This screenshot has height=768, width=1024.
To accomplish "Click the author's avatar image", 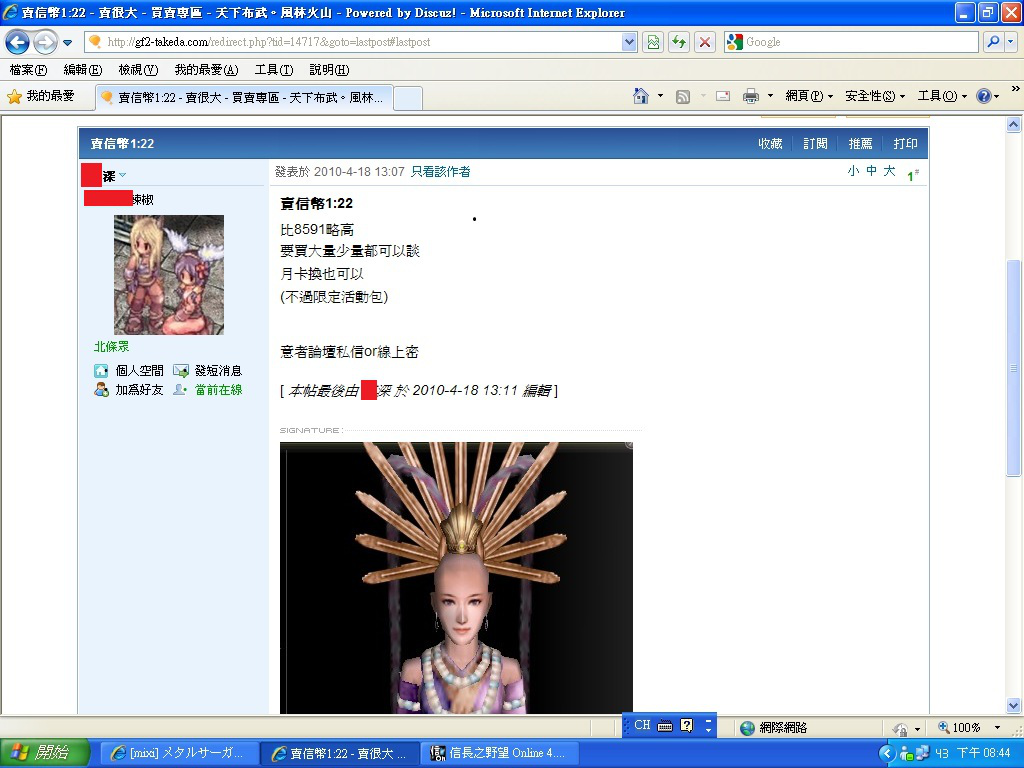I will coord(169,275).
